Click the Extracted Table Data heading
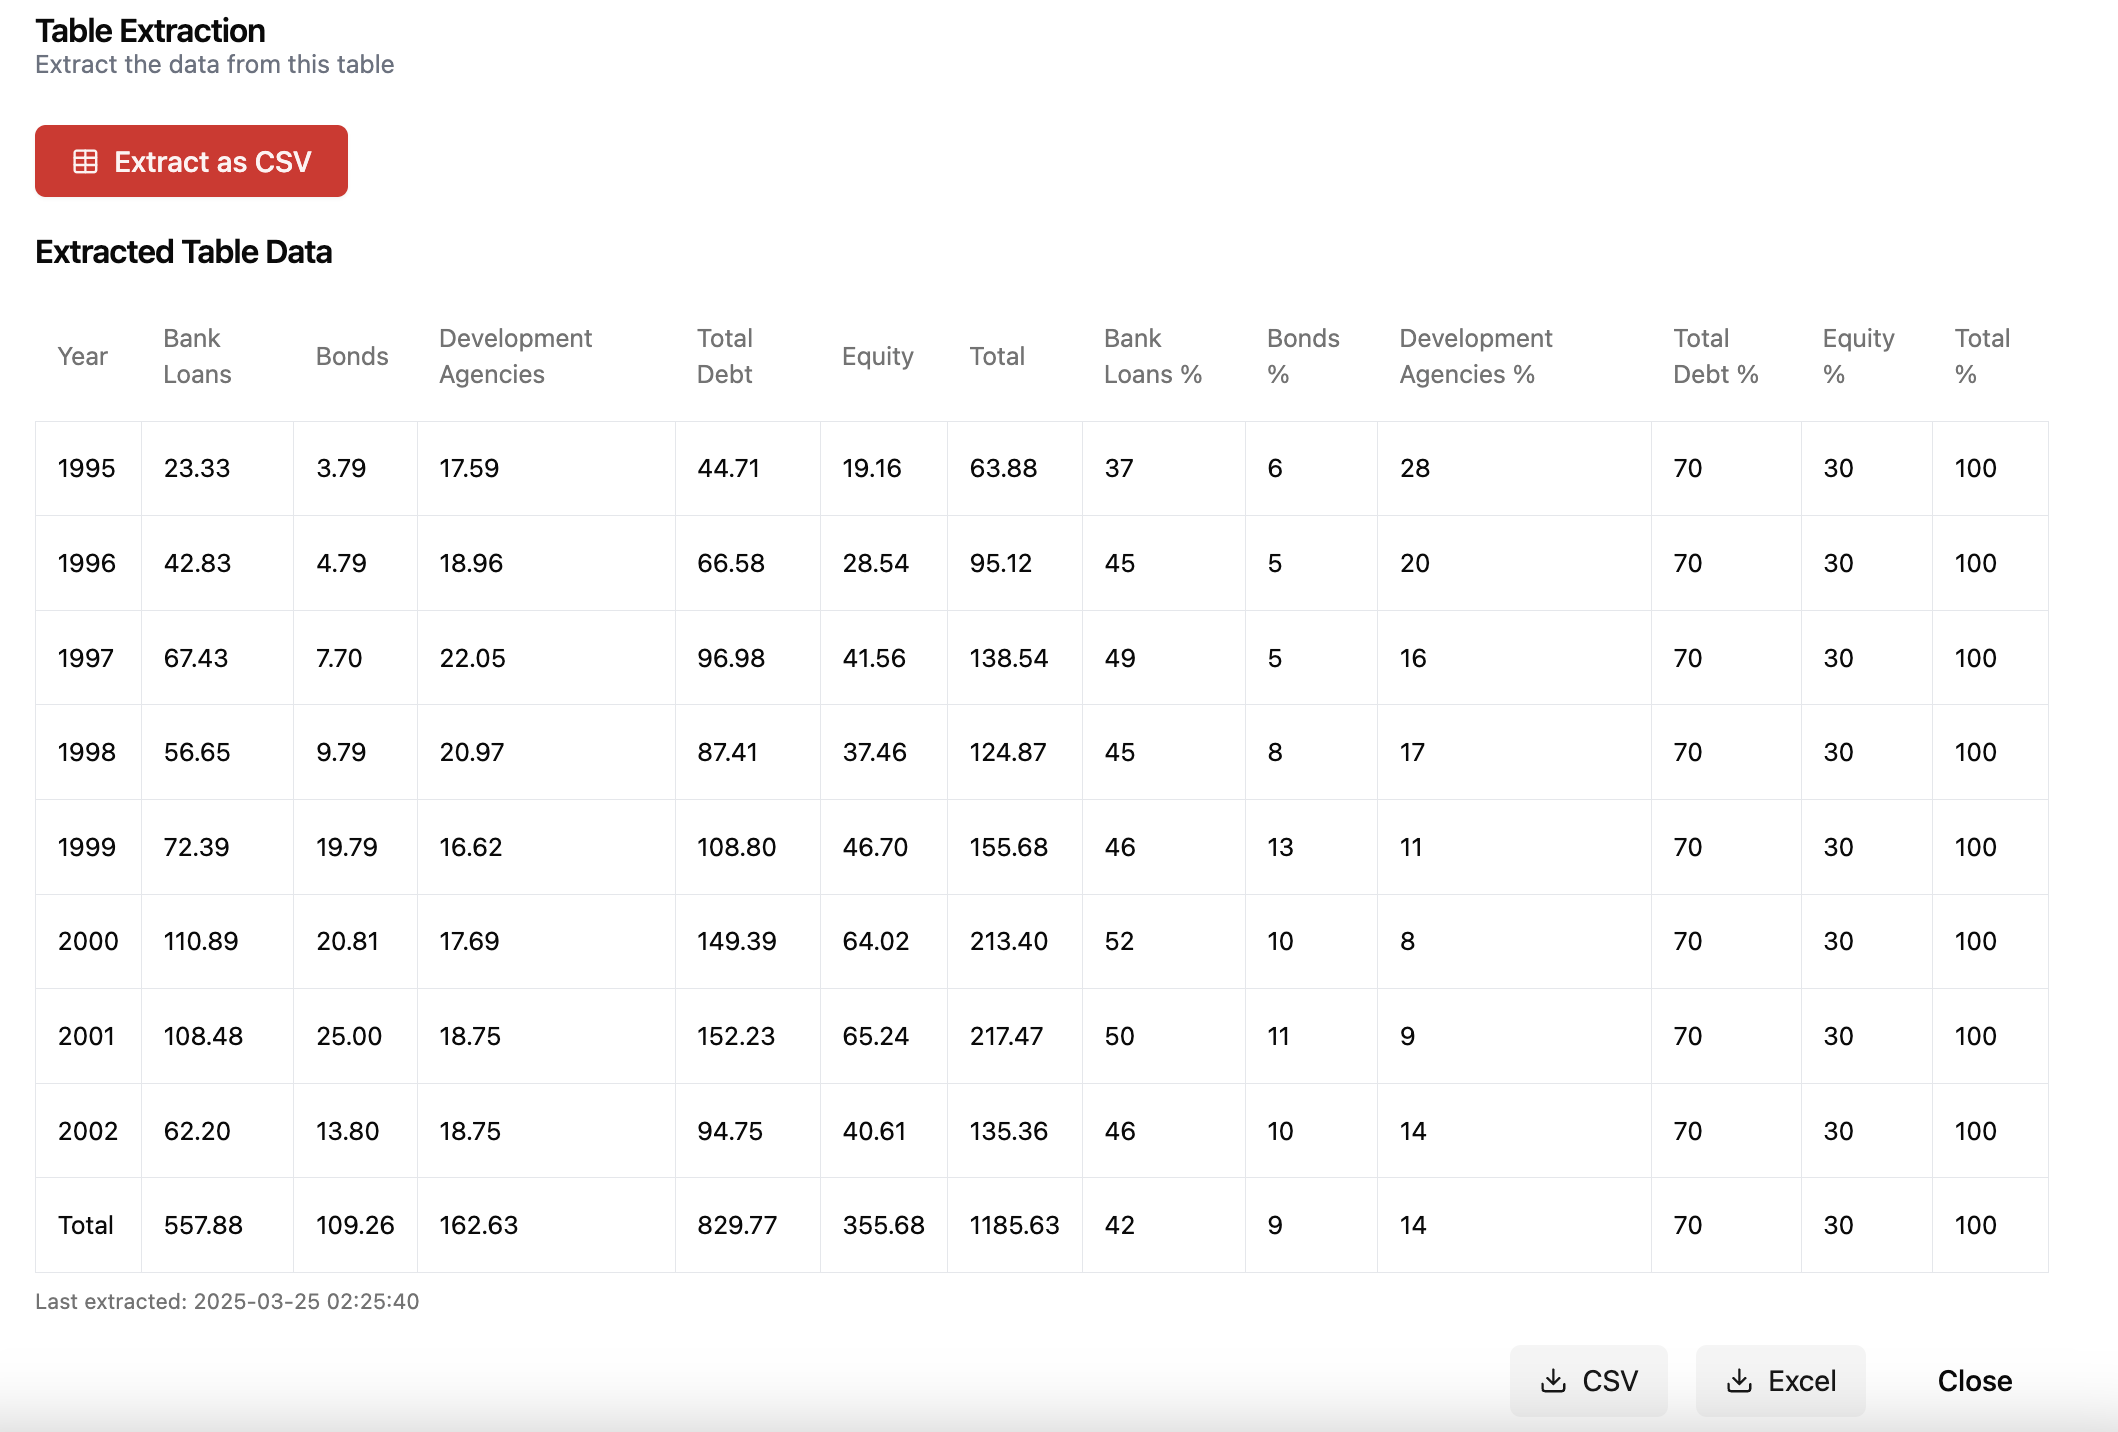The image size is (2118, 1432). (x=183, y=252)
